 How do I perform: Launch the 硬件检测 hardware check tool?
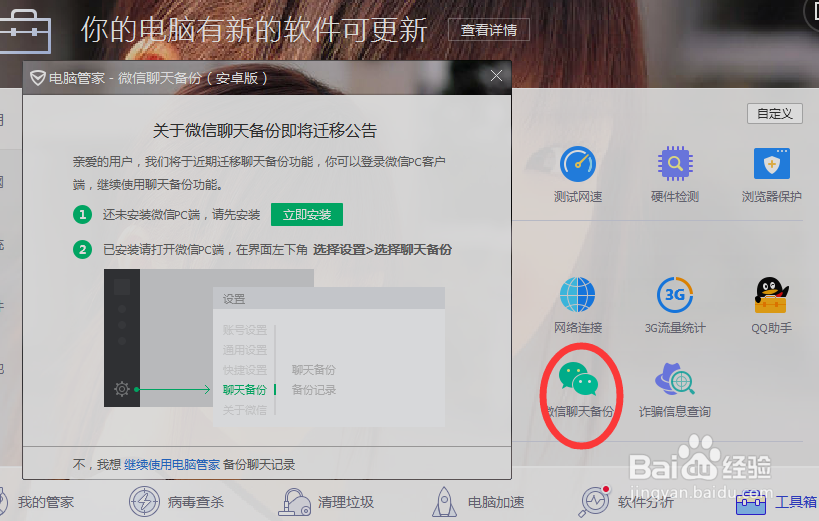[675, 175]
